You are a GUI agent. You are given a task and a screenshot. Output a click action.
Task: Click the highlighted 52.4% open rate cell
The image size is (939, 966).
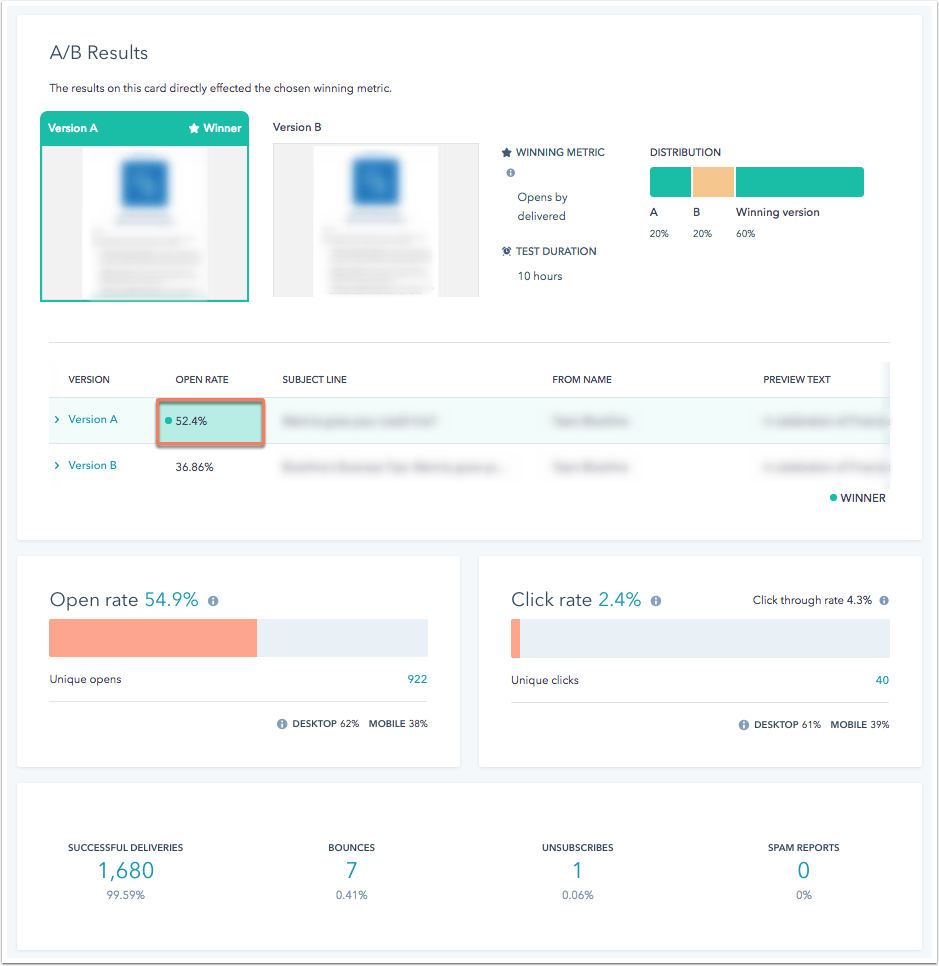click(x=209, y=421)
